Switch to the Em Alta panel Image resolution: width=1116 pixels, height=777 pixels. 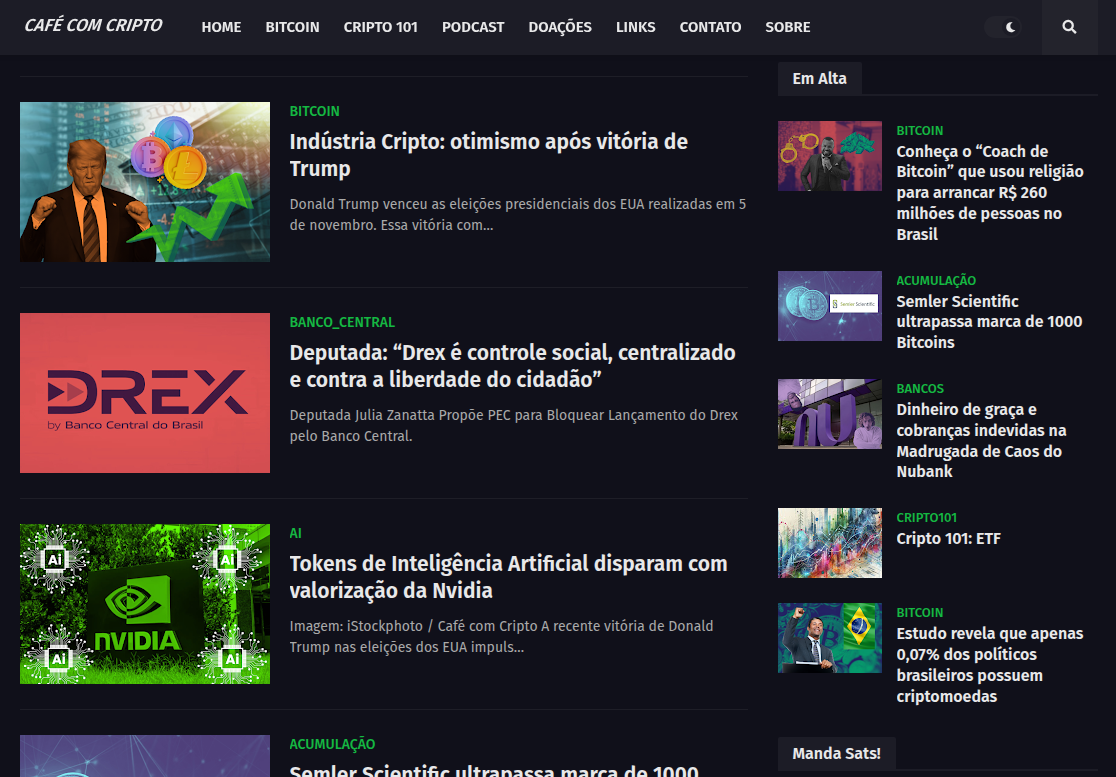[819, 78]
